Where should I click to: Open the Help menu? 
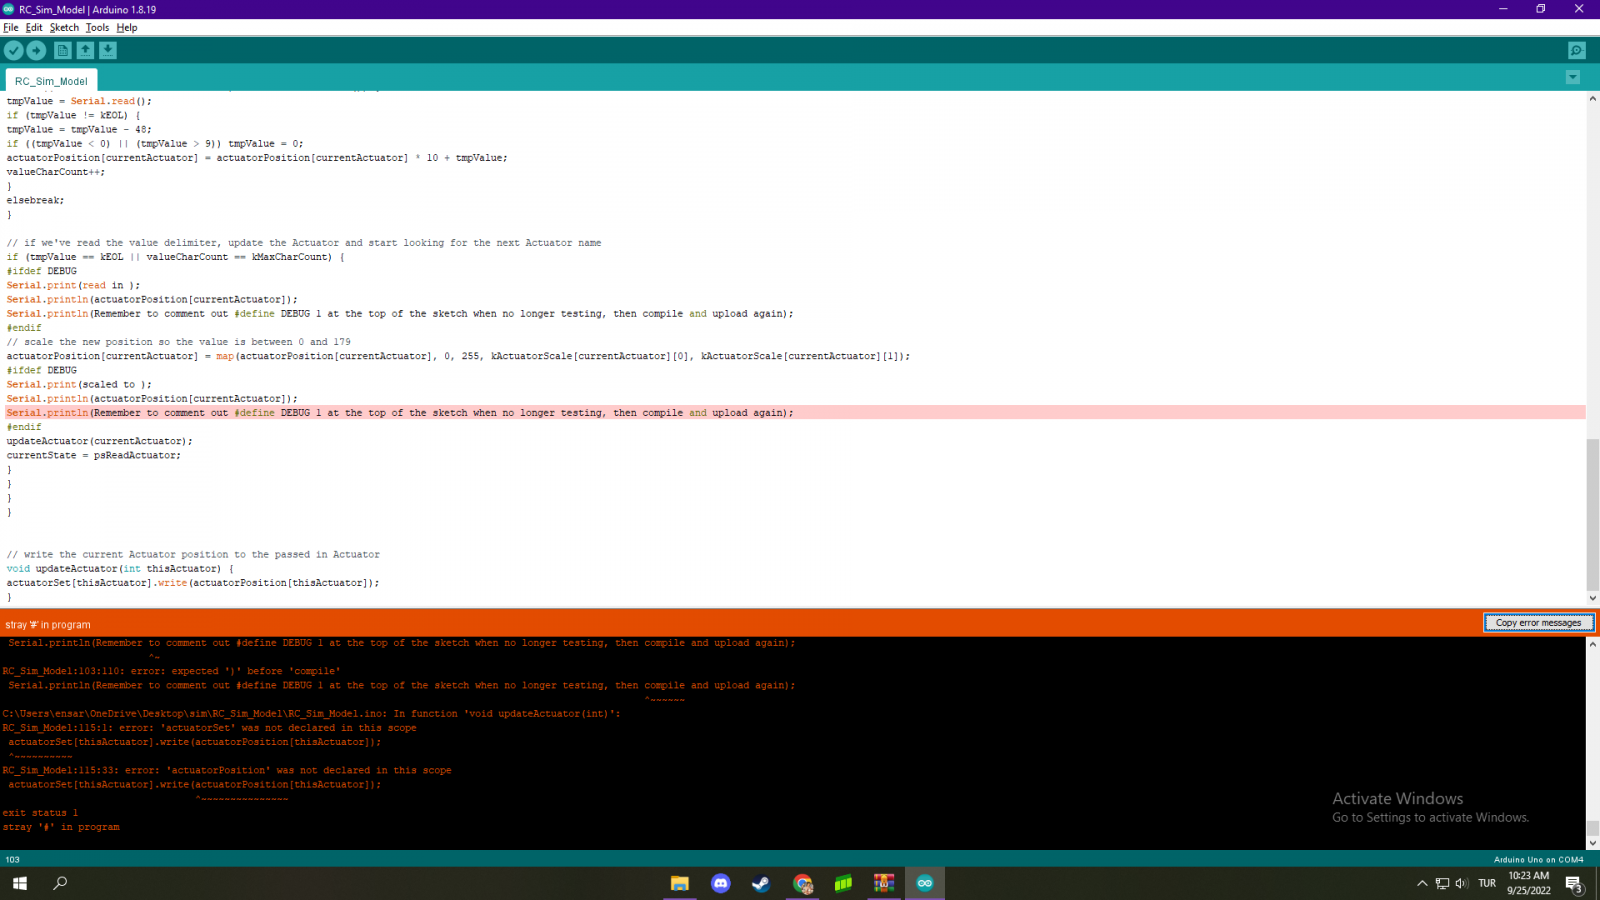(x=127, y=27)
